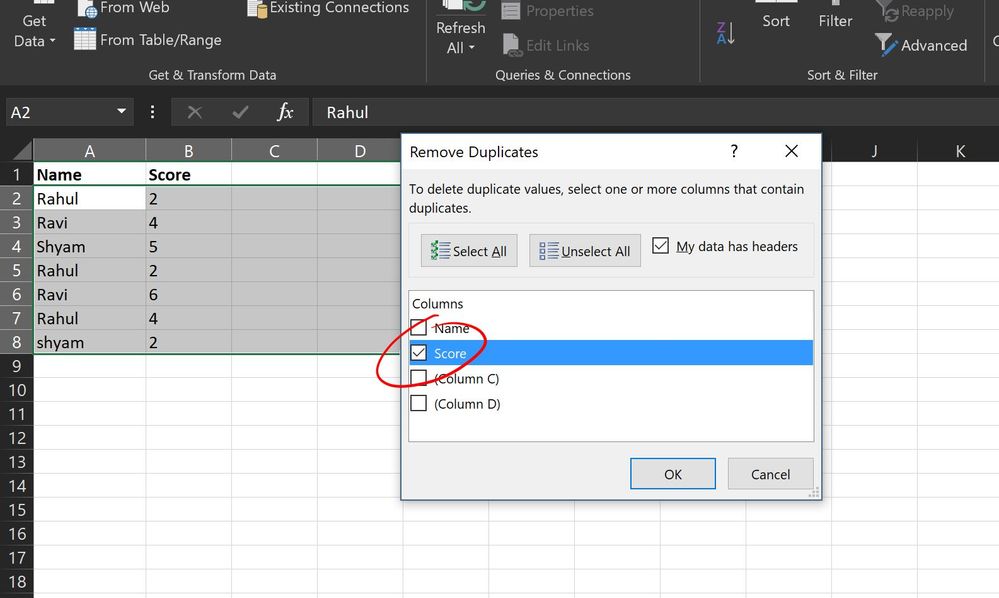This screenshot has height=598, width=999.
Task: Click Reapply filter command
Action: click(x=915, y=11)
